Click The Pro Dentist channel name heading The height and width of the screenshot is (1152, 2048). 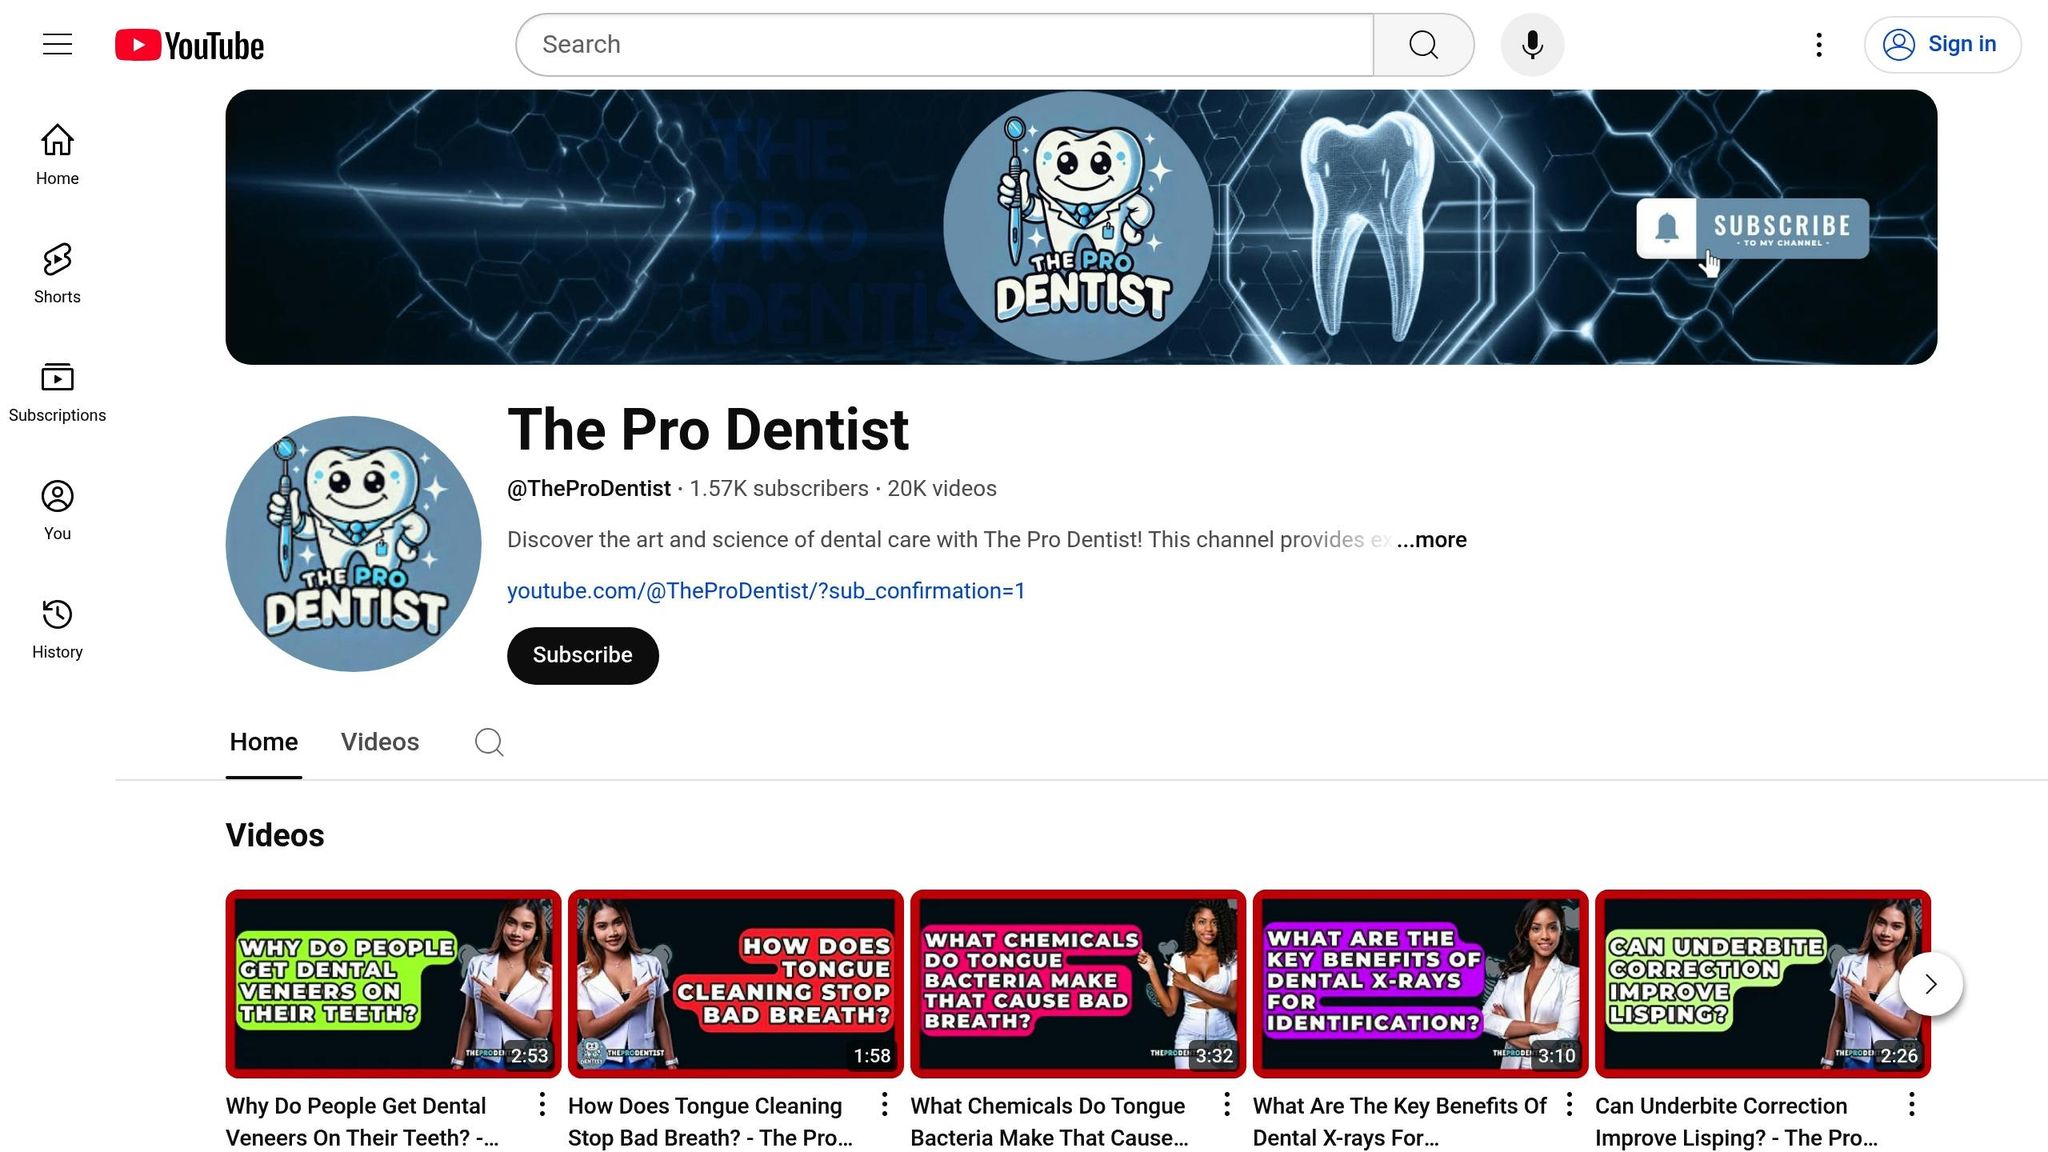tap(708, 430)
